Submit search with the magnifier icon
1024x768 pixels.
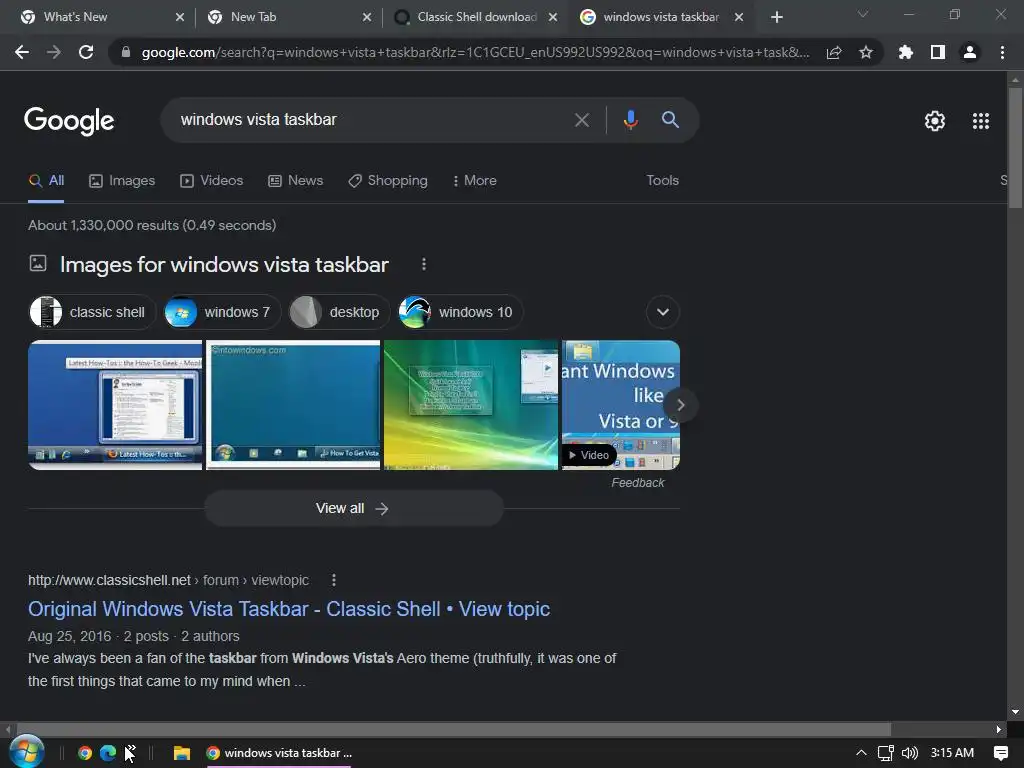670,120
